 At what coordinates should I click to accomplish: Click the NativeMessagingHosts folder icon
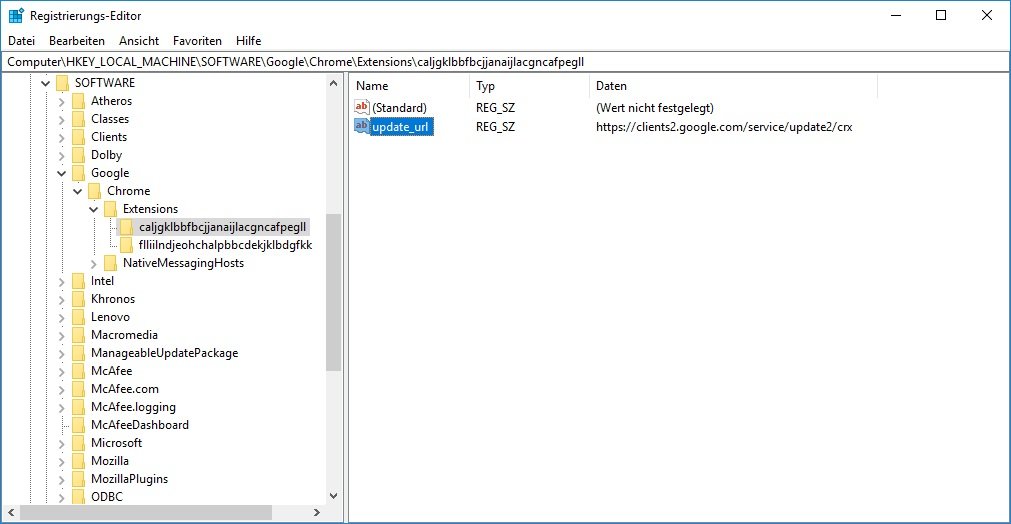coord(111,263)
